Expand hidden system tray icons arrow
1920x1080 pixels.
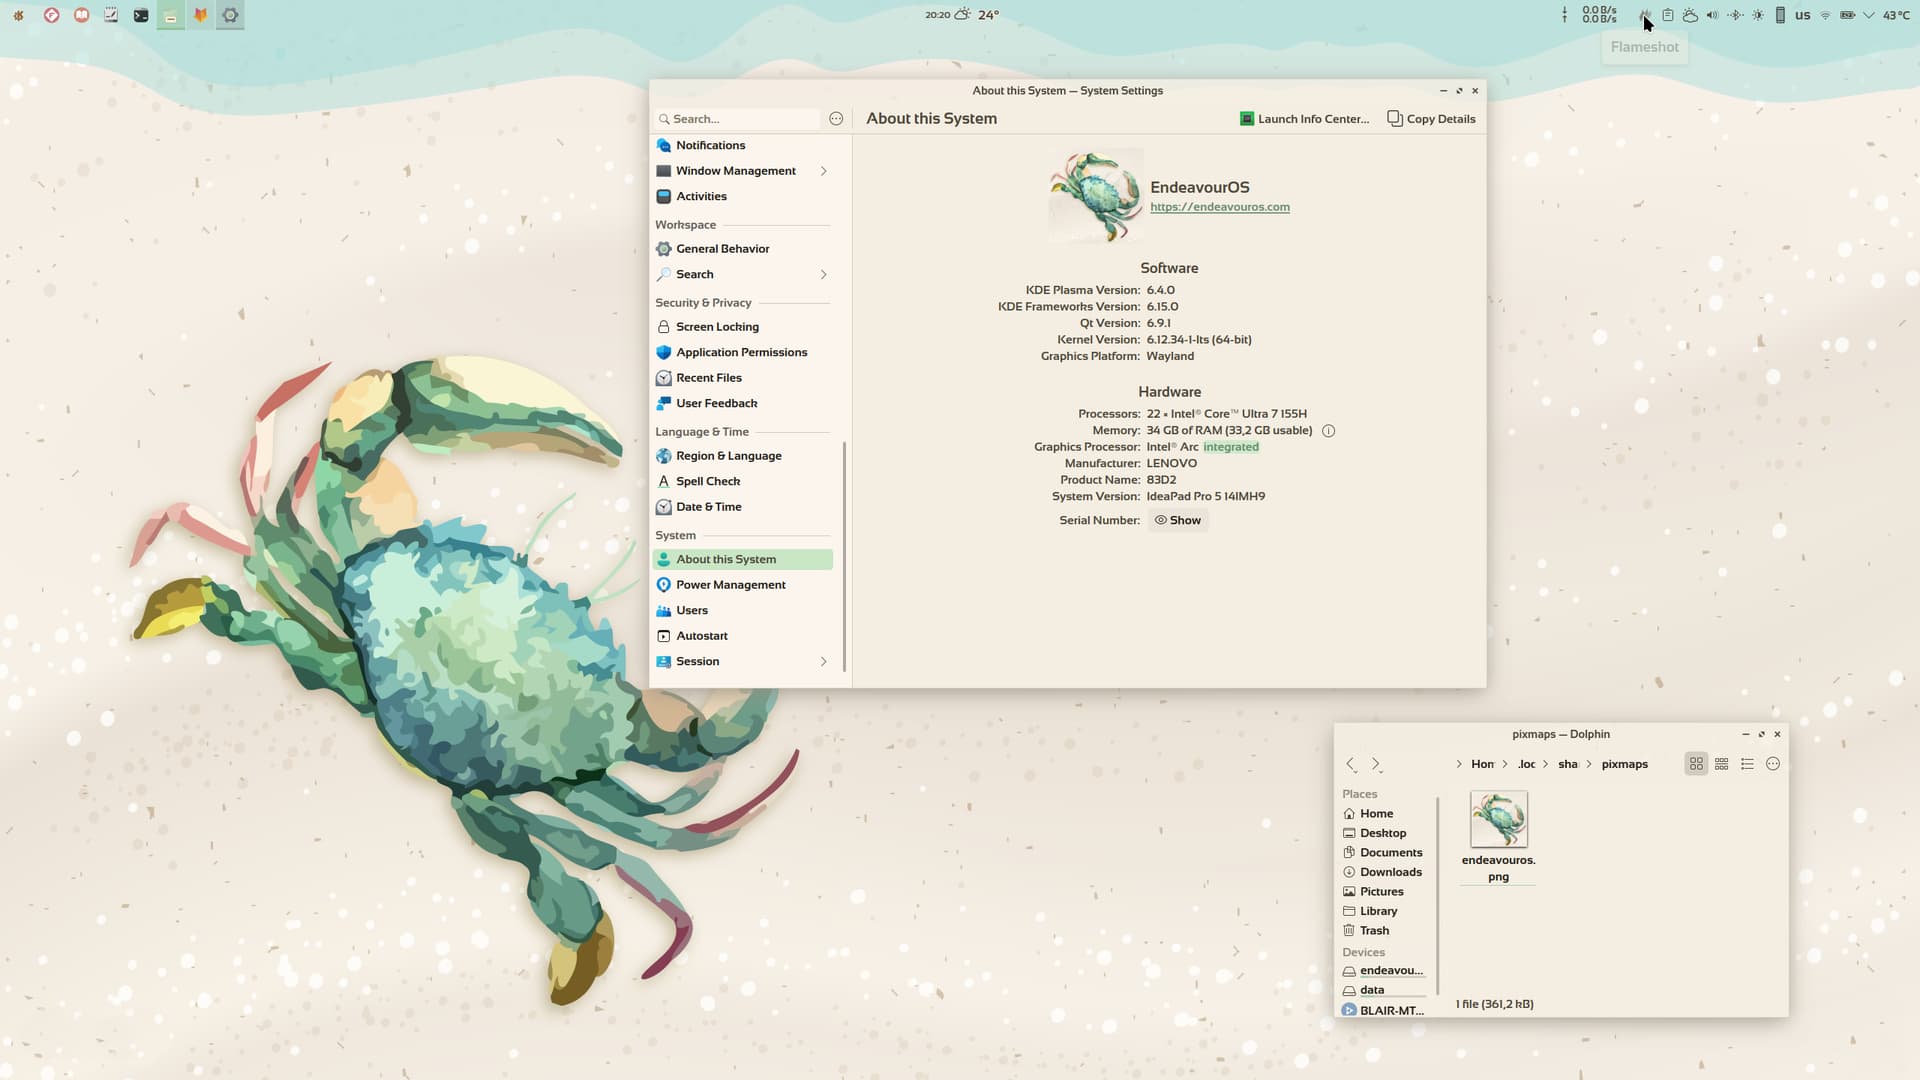point(1868,15)
